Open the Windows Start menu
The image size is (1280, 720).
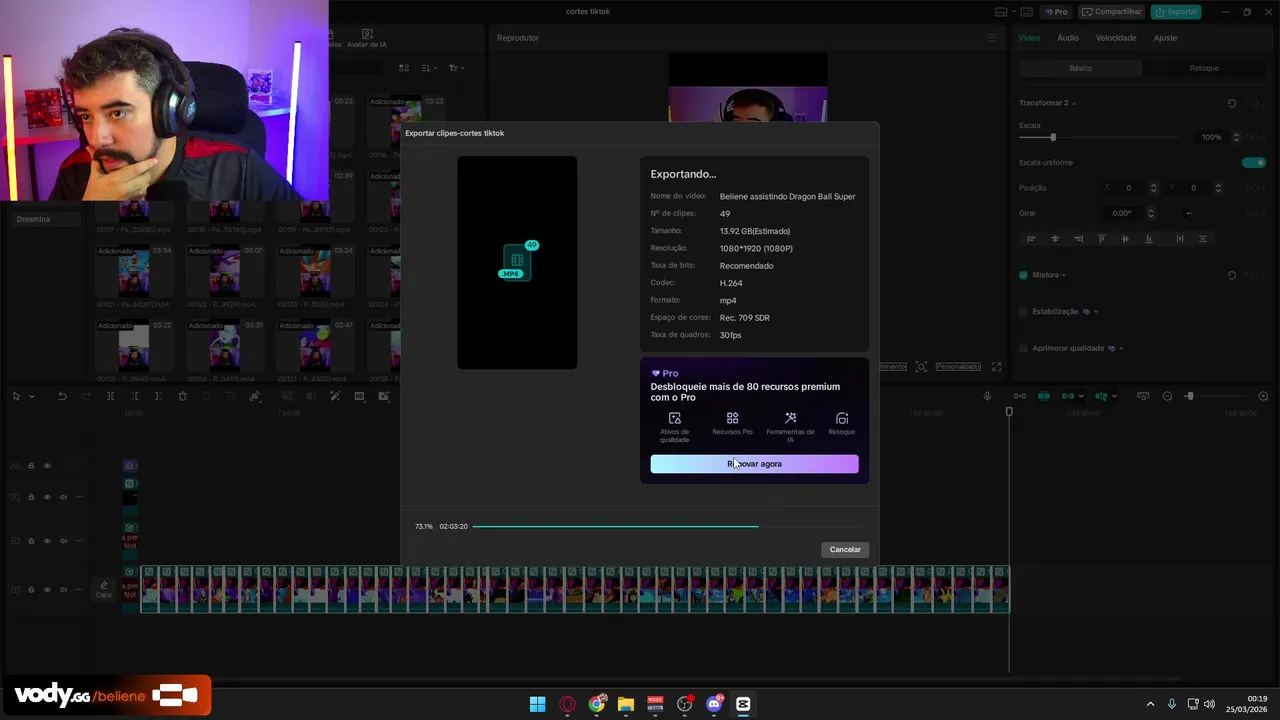[x=537, y=704]
